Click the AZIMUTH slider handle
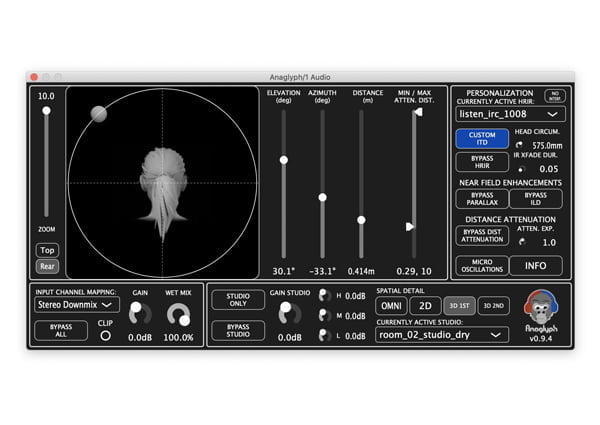 tap(323, 197)
